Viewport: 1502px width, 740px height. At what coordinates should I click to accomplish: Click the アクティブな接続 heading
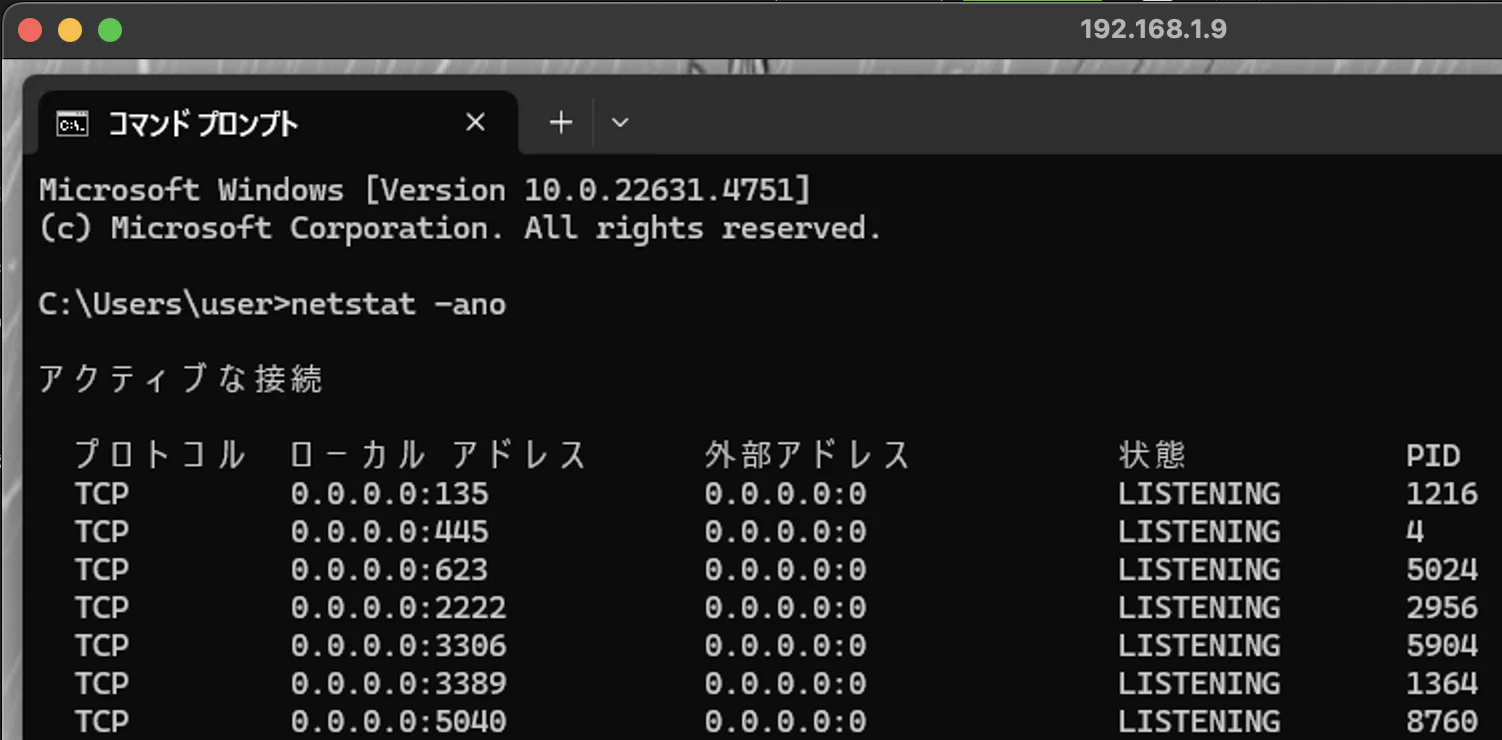181,380
